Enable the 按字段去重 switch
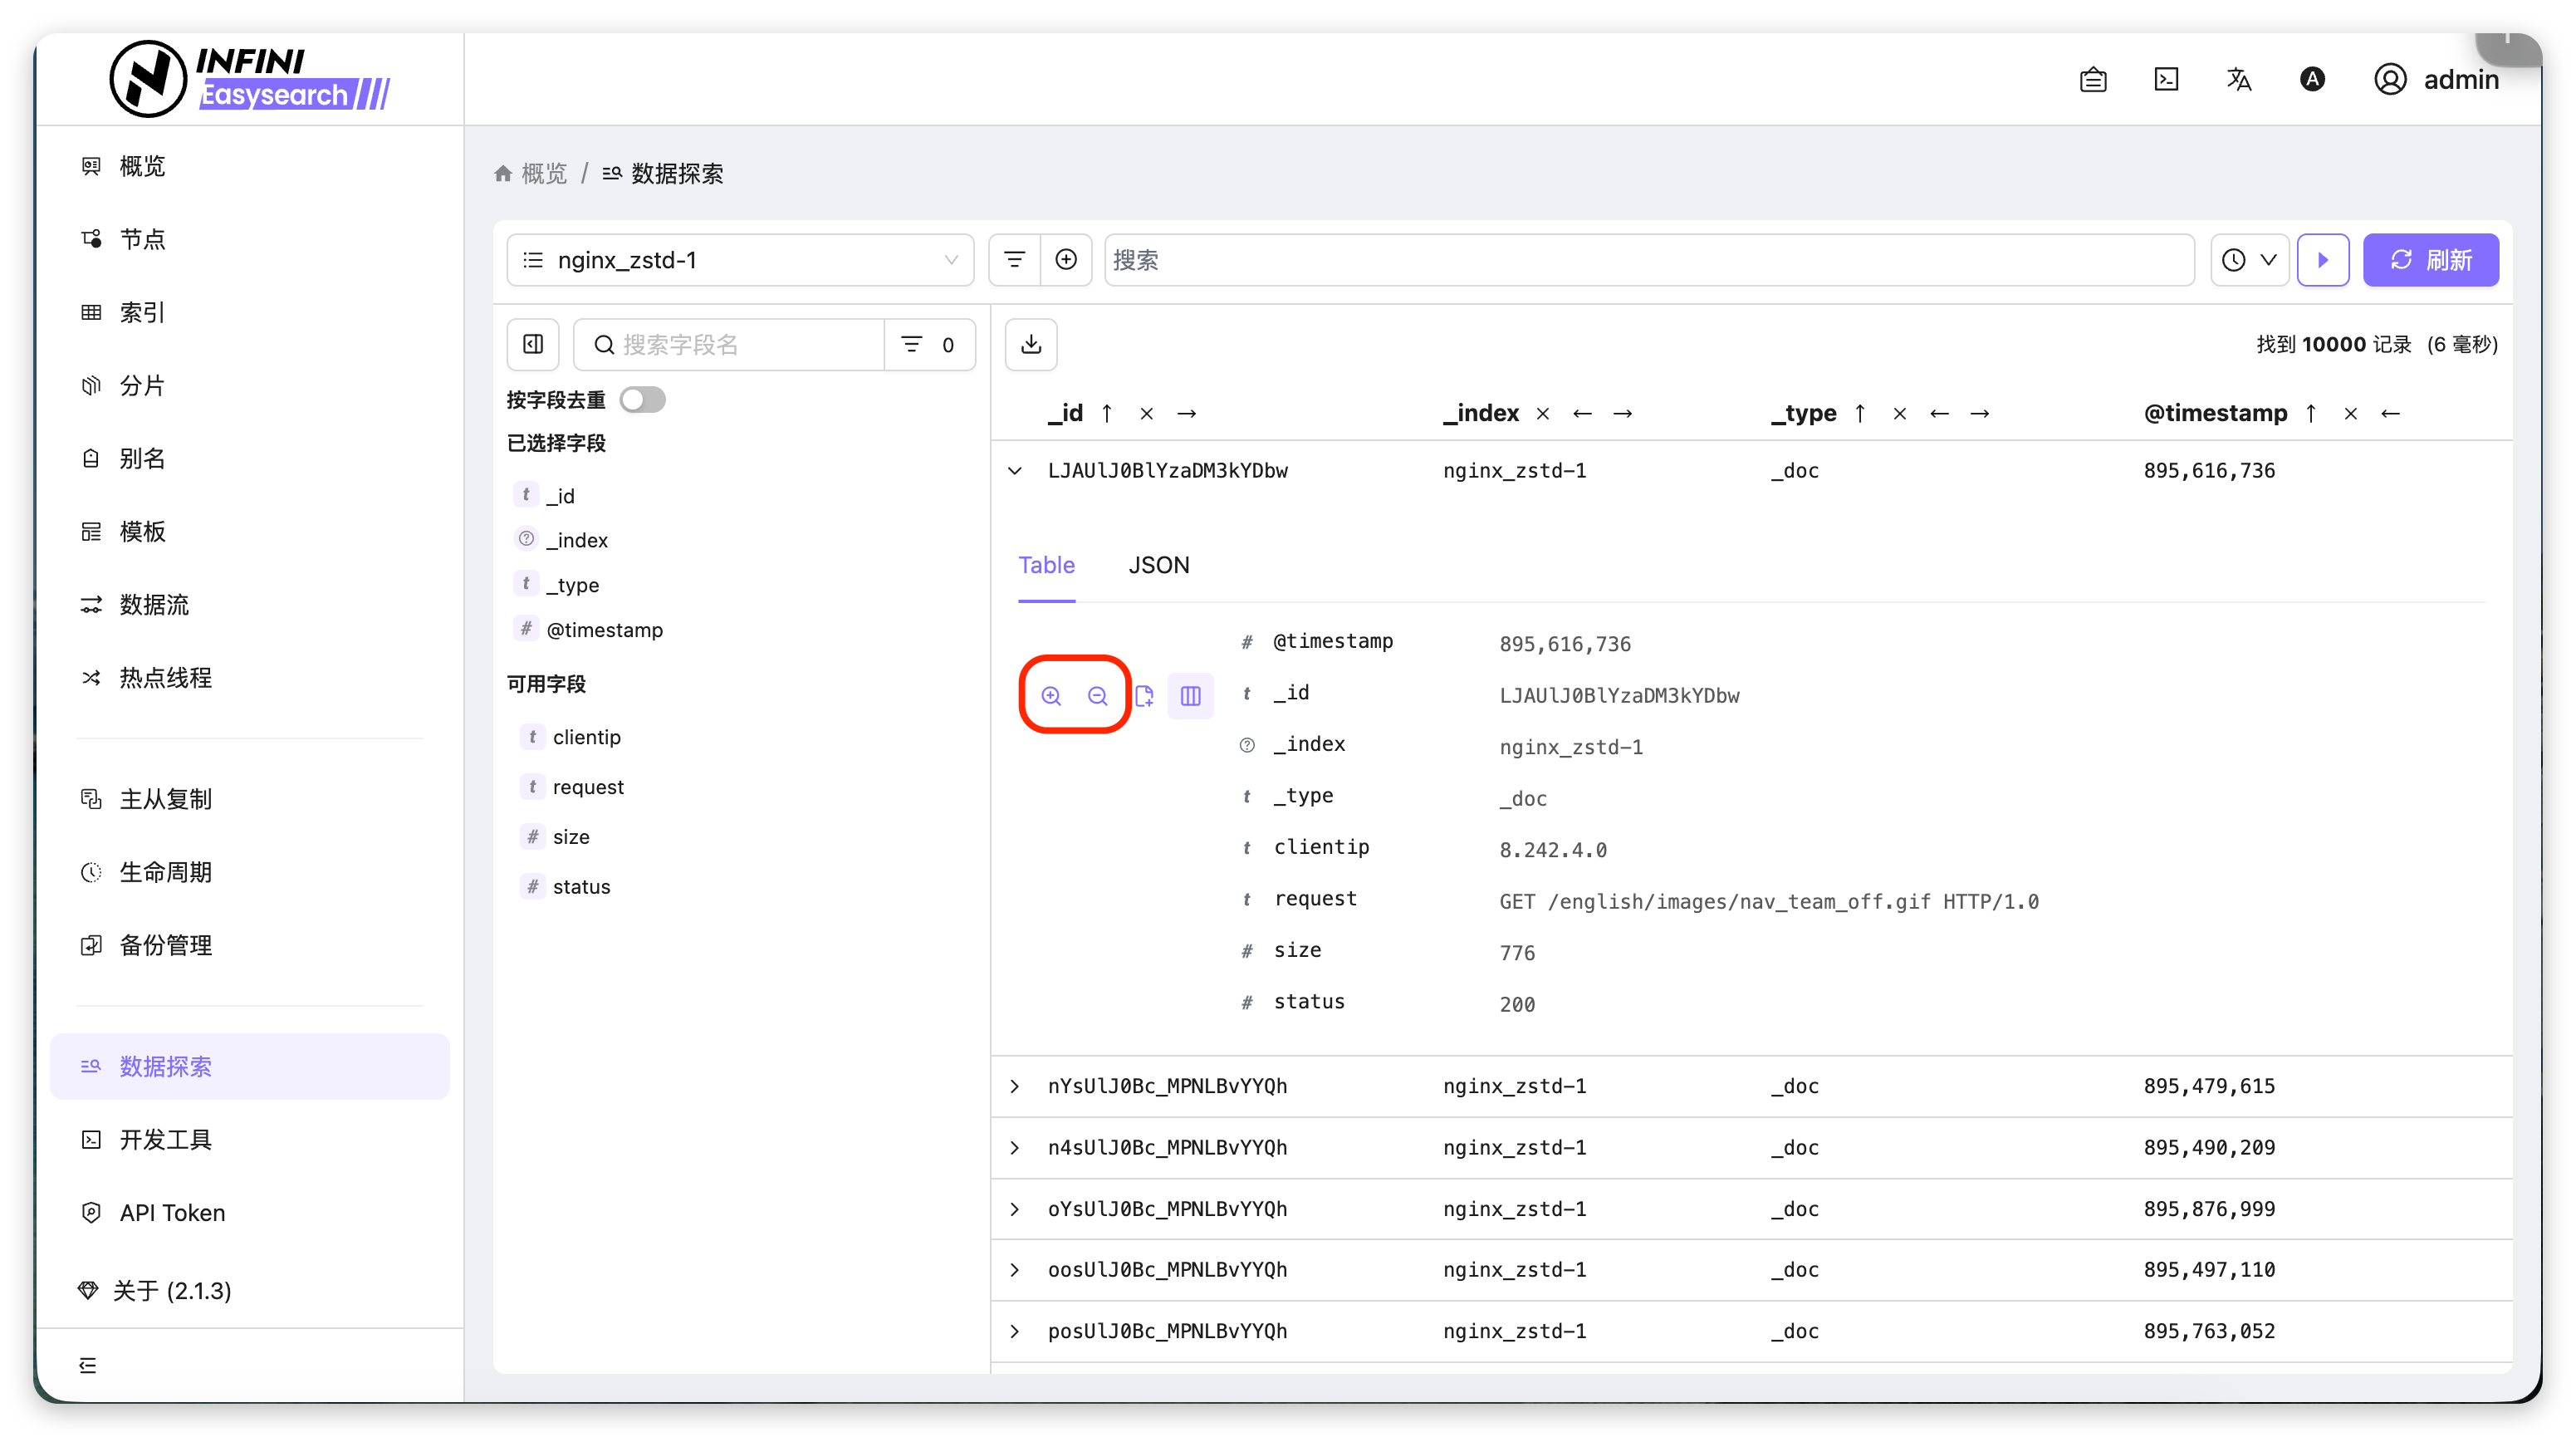The image size is (2576, 1437). pos(642,400)
